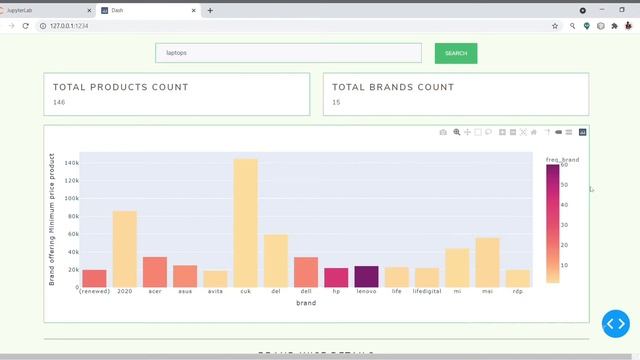The height and width of the screenshot is (360, 640).
Task: Open the gray cube browser extension
Action: 600,26
